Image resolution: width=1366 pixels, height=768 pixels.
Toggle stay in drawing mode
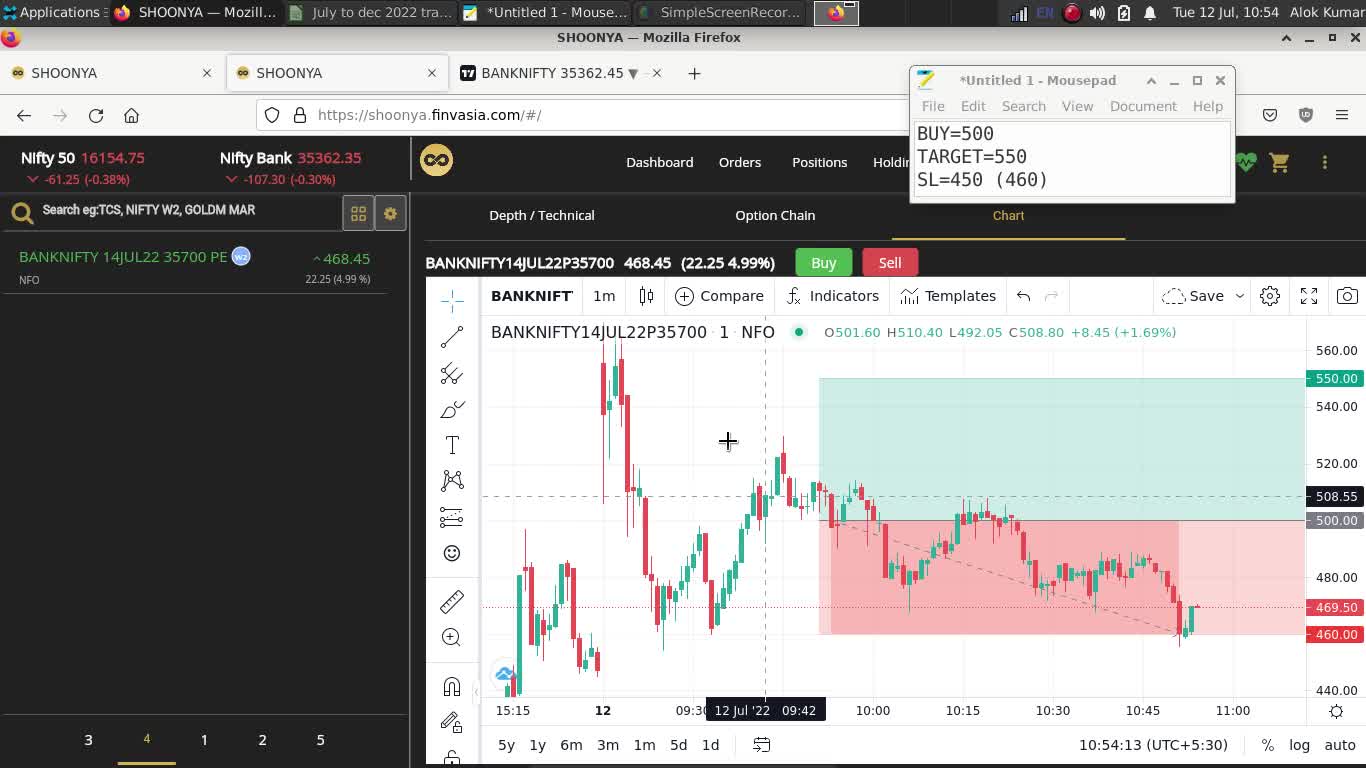tap(452, 722)
